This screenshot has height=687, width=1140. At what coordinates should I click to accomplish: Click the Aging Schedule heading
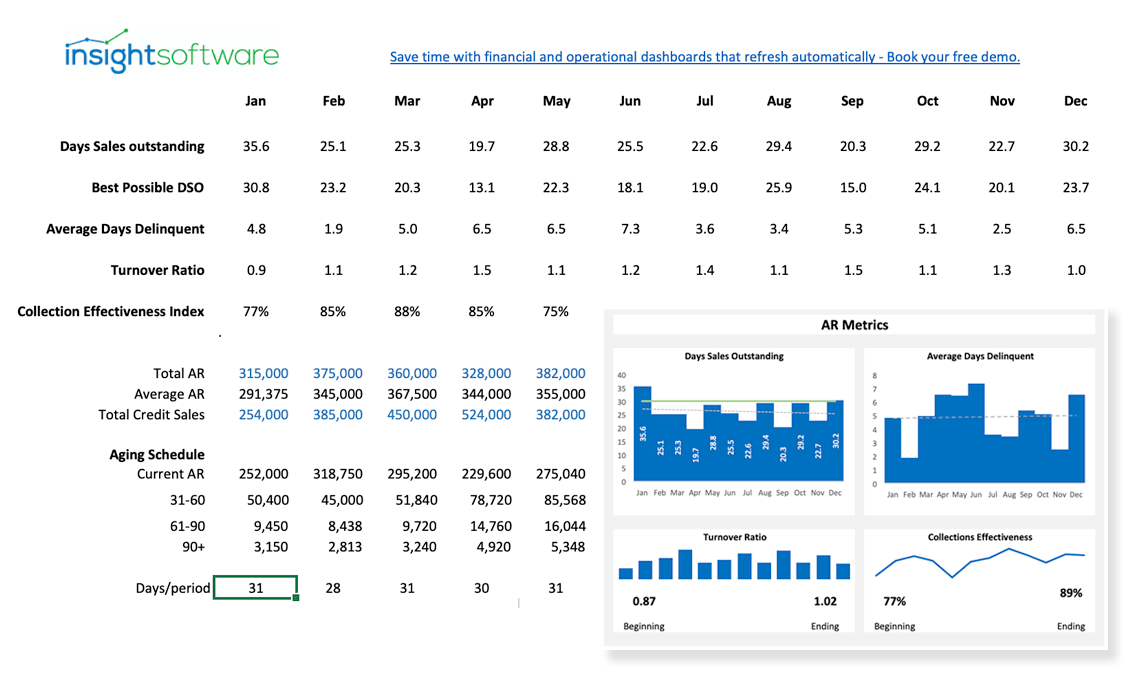(156, 454)
